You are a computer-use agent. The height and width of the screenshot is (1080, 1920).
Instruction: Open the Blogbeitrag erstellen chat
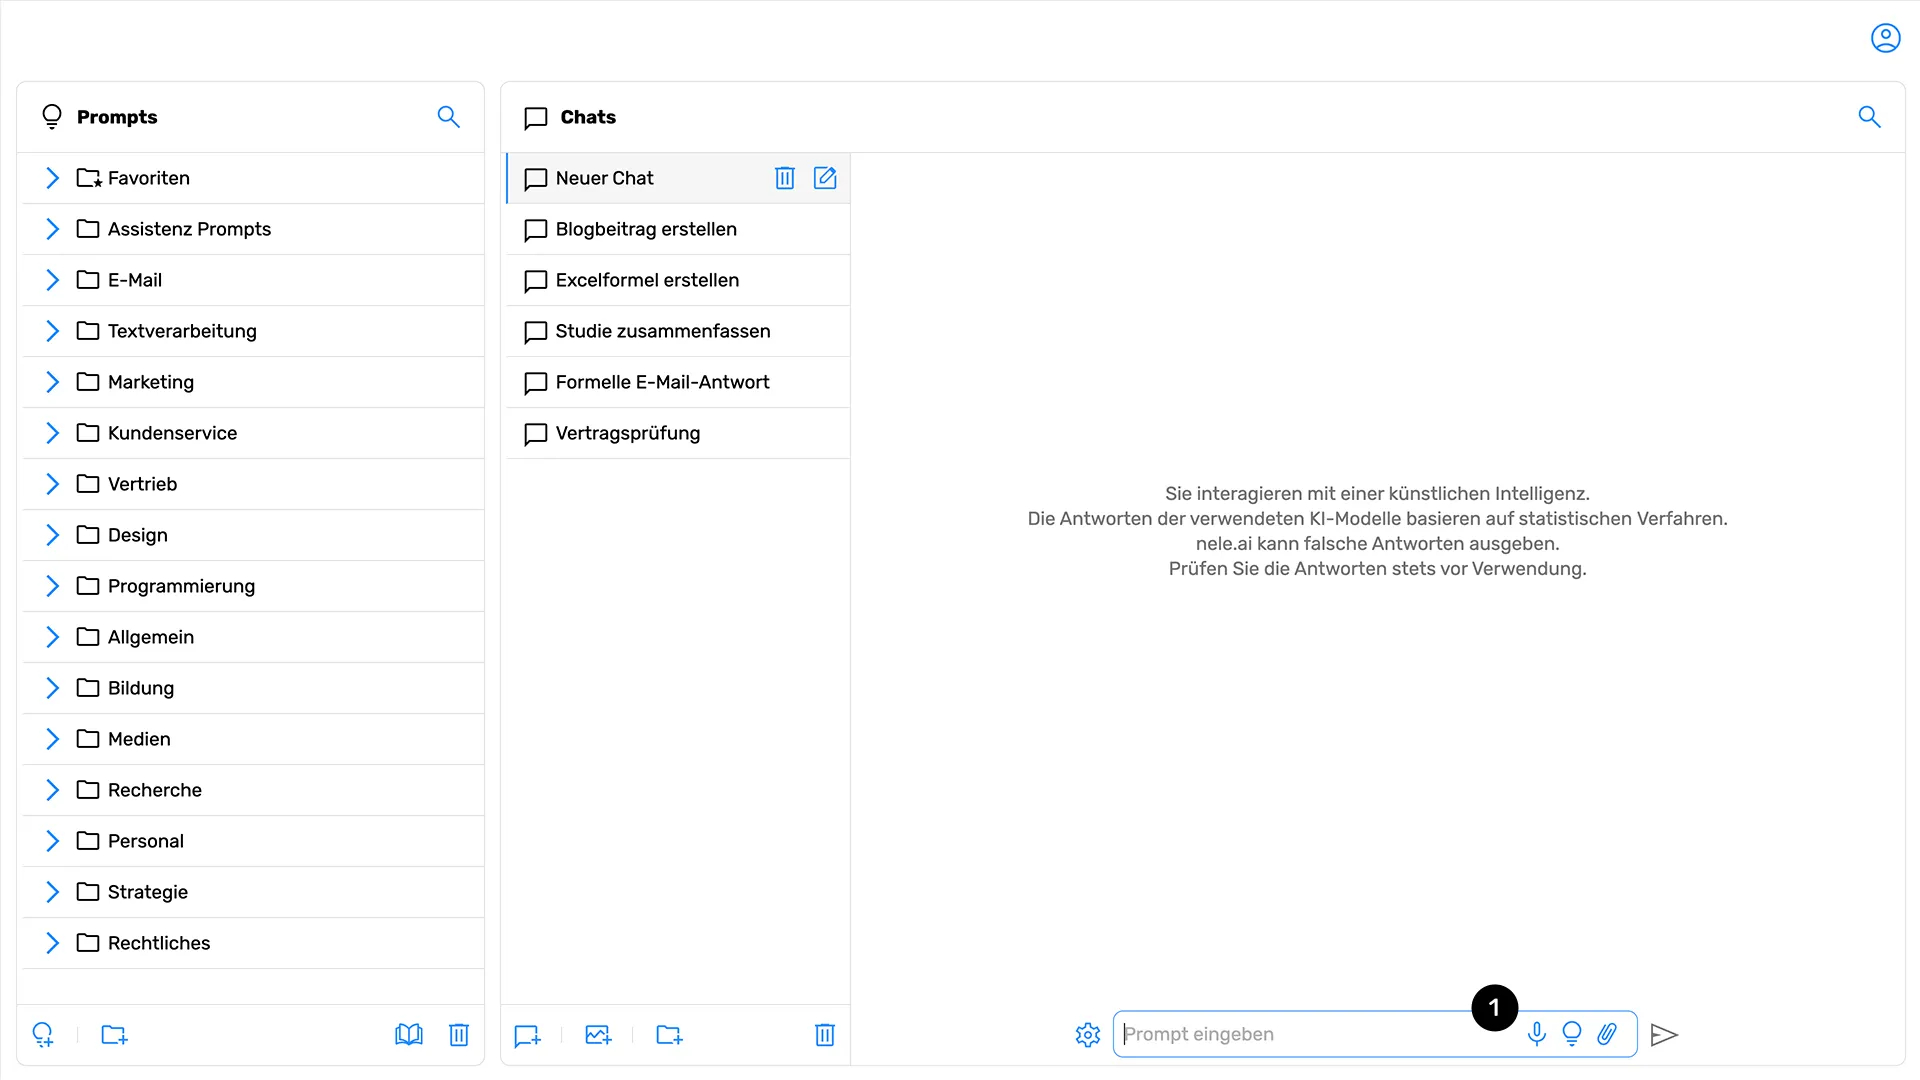click(646, 229)
